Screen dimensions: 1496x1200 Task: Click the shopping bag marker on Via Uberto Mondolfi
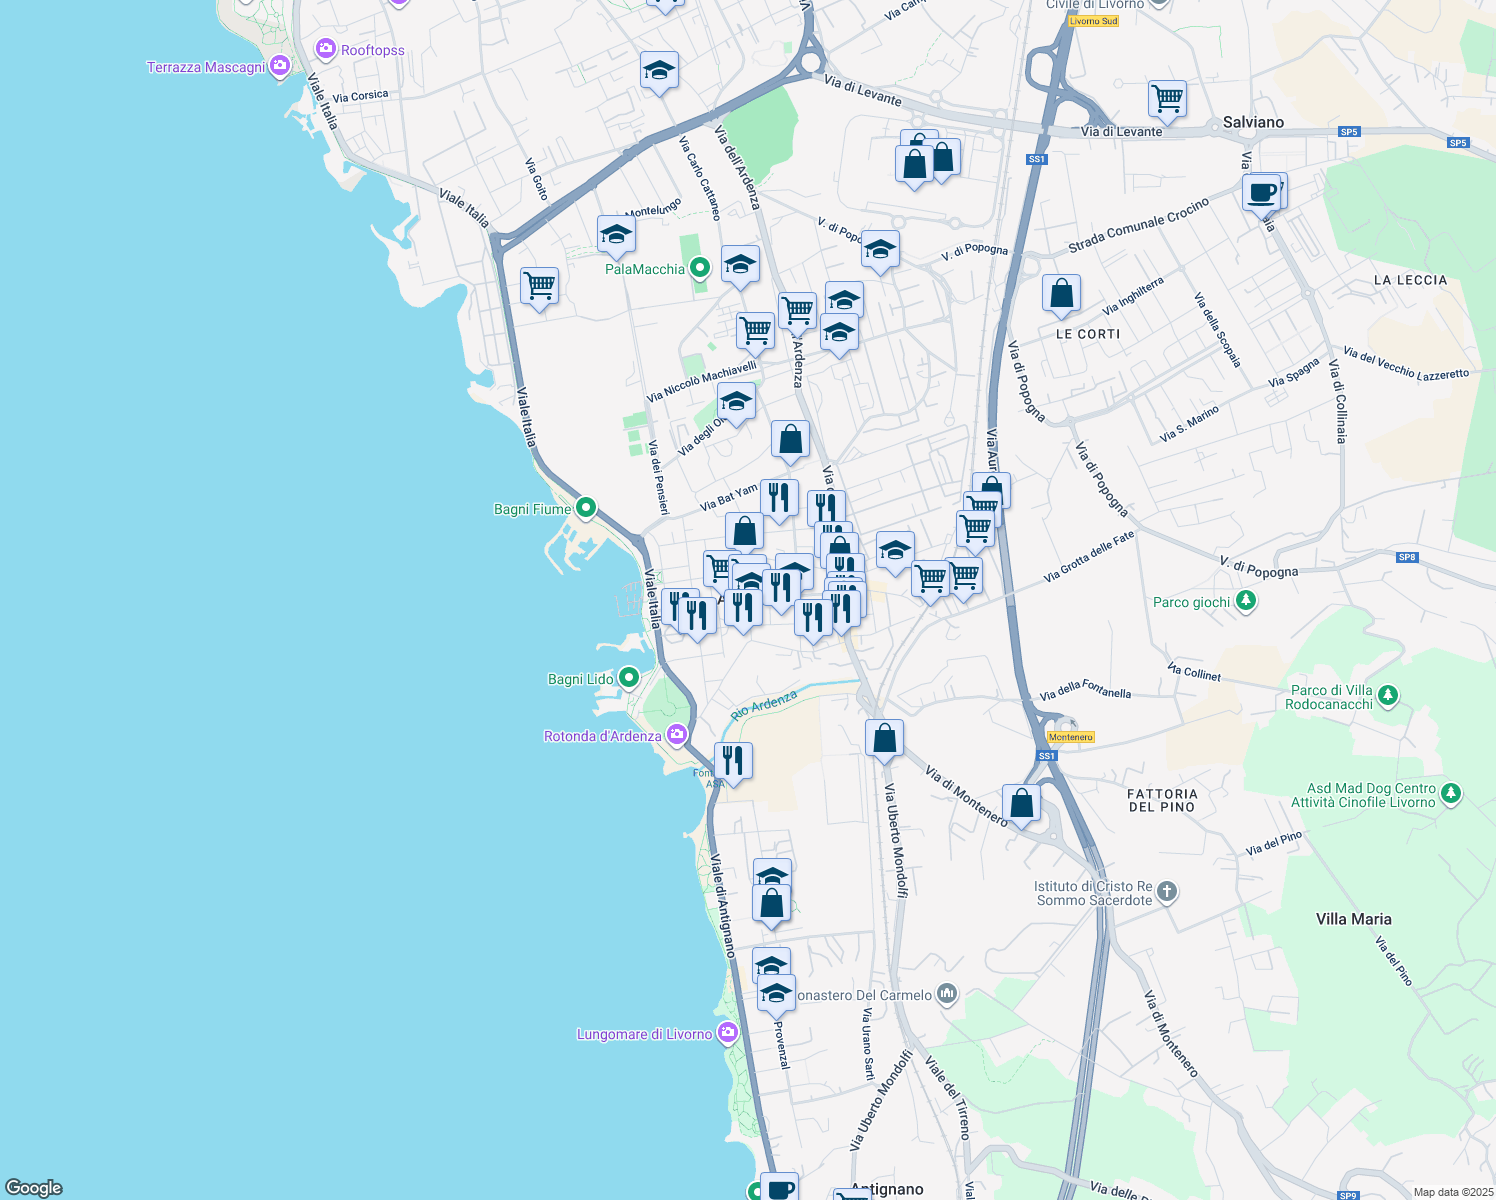884,739
